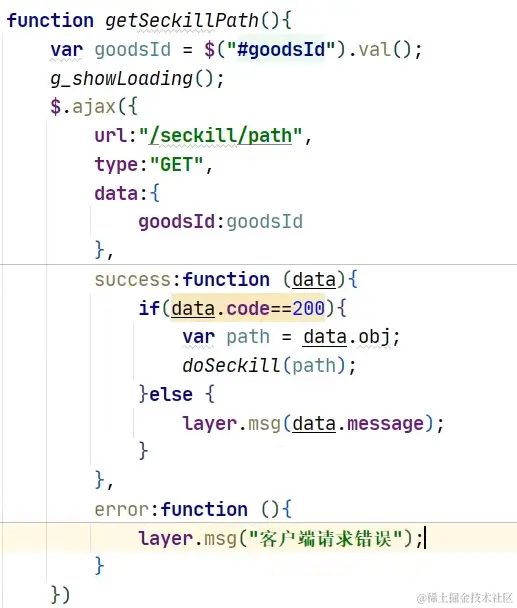The height and width of the screenshot is (608, 517).
Task: Click the var path declaration
Action: tap(226, 337)
